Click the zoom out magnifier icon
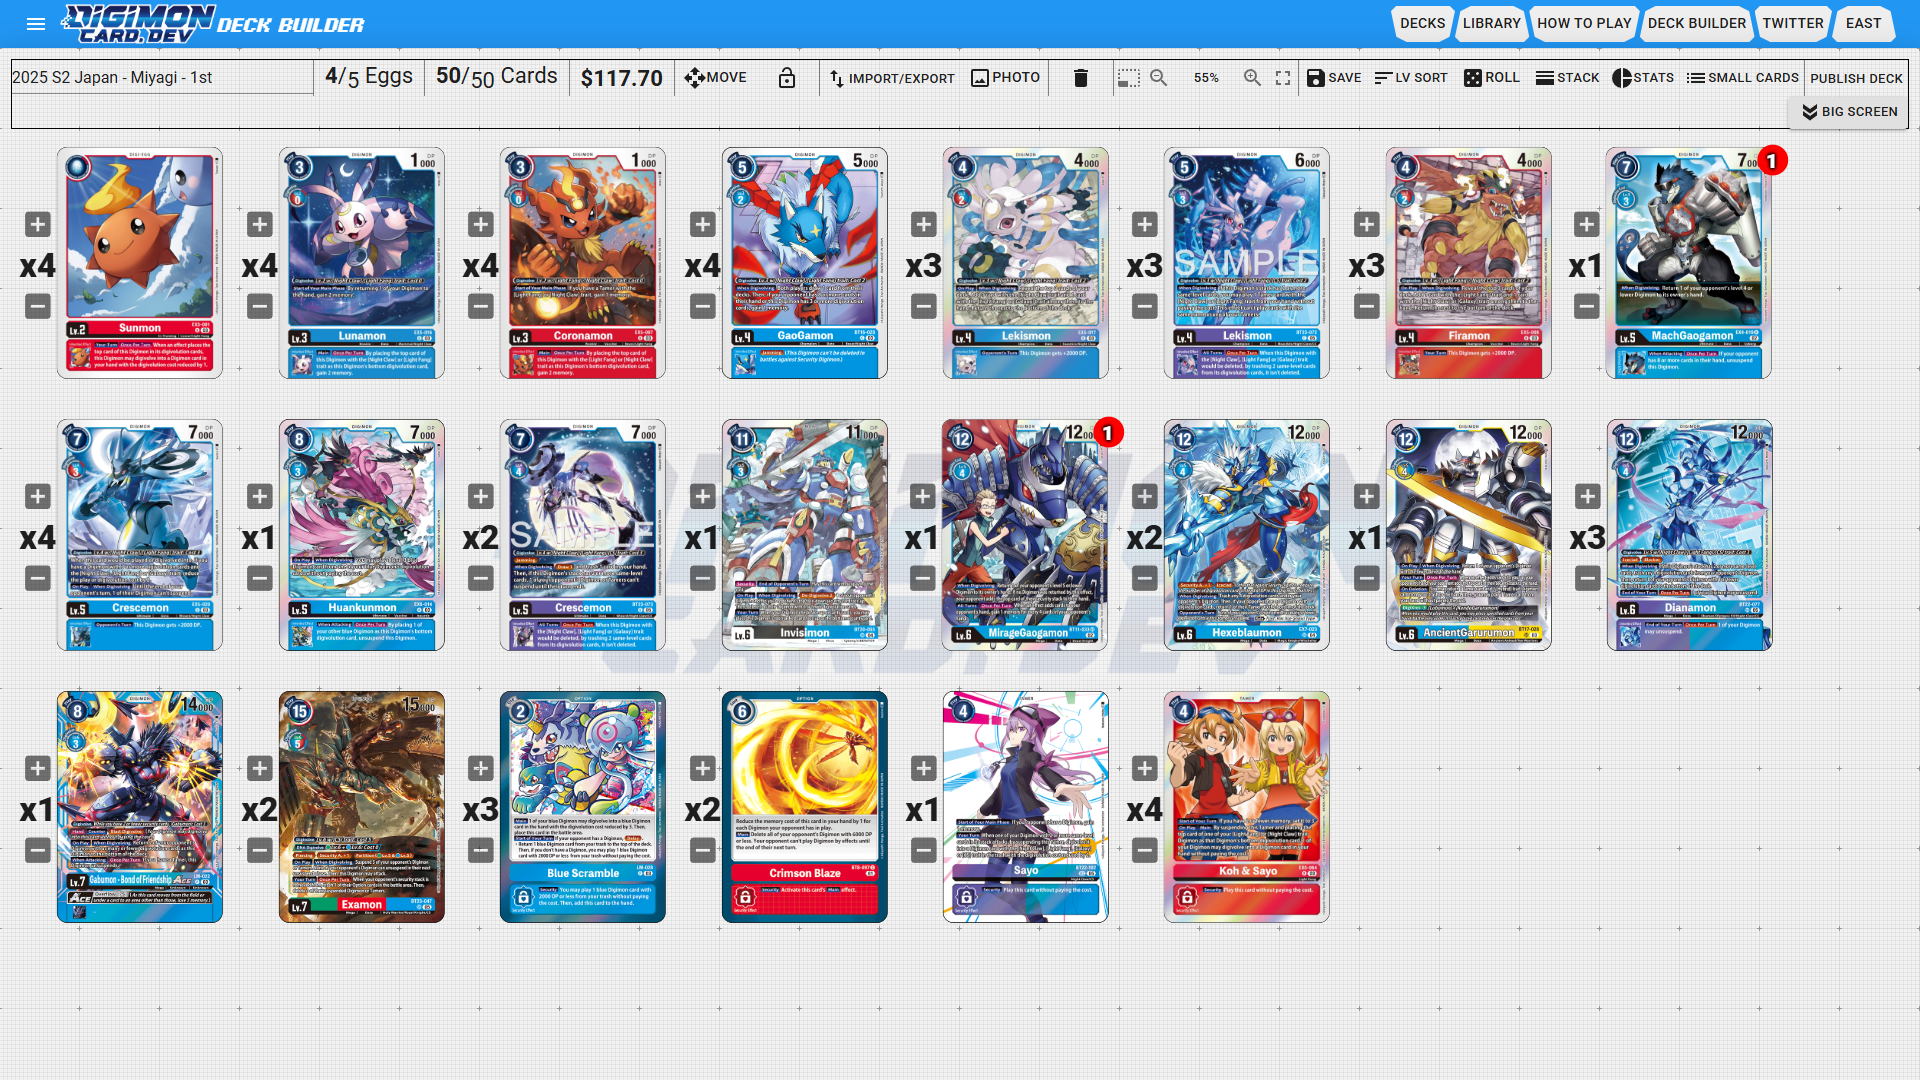Viewport: 1920px width, 1080px height. pyautogui.click(x=1158, y=78)
